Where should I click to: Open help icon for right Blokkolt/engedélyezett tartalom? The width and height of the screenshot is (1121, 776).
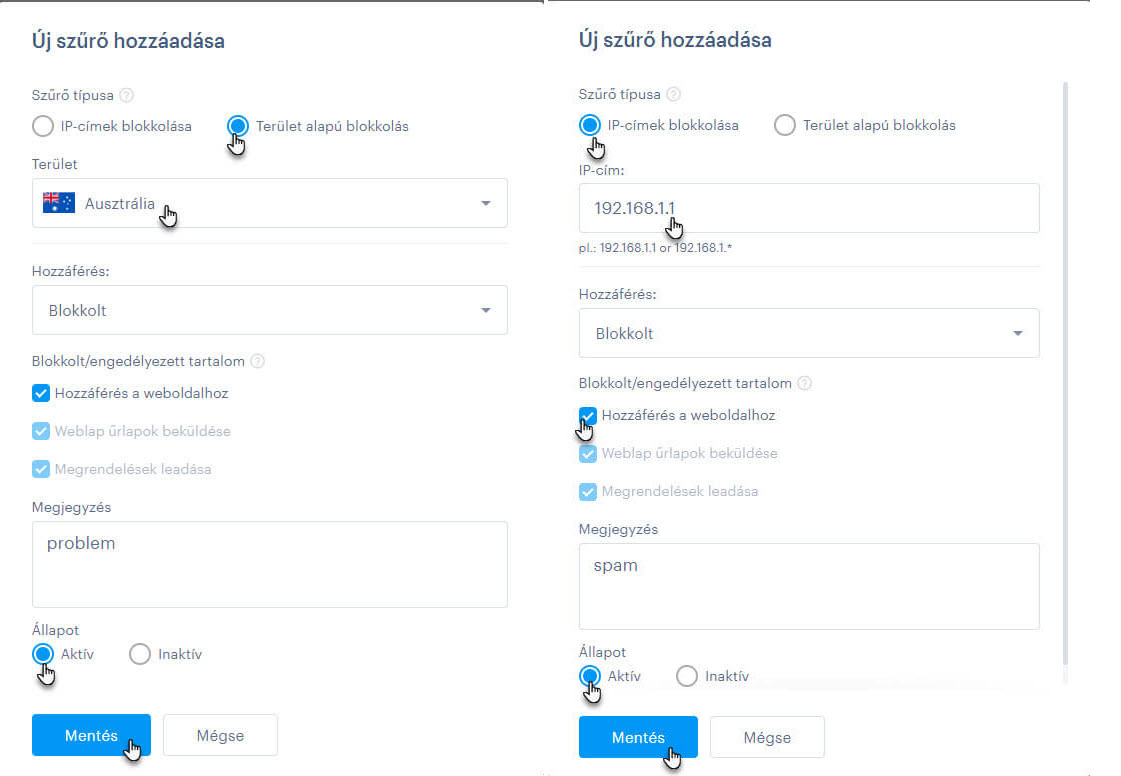pyautogui.click(x=804, y=383)
